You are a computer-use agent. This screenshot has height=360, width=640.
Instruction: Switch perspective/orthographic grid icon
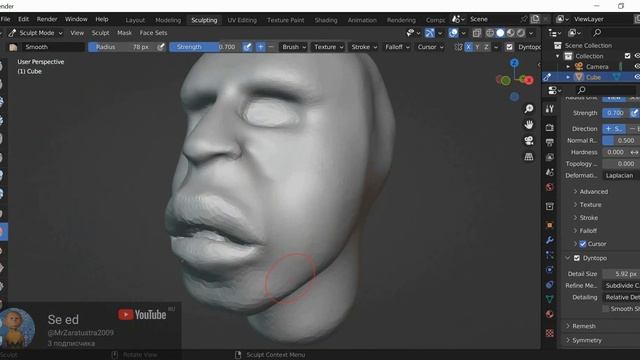529,156
